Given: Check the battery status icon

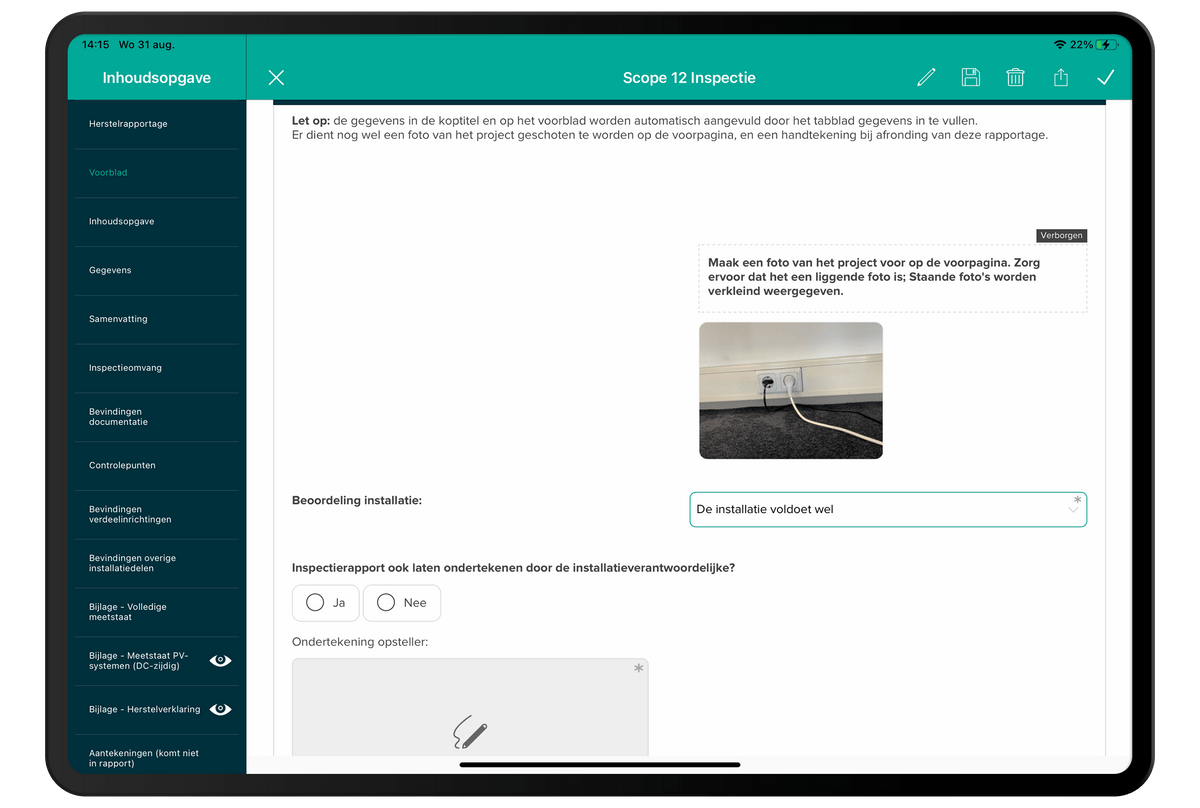Looking at the screenshot, I should [1107, 45].
